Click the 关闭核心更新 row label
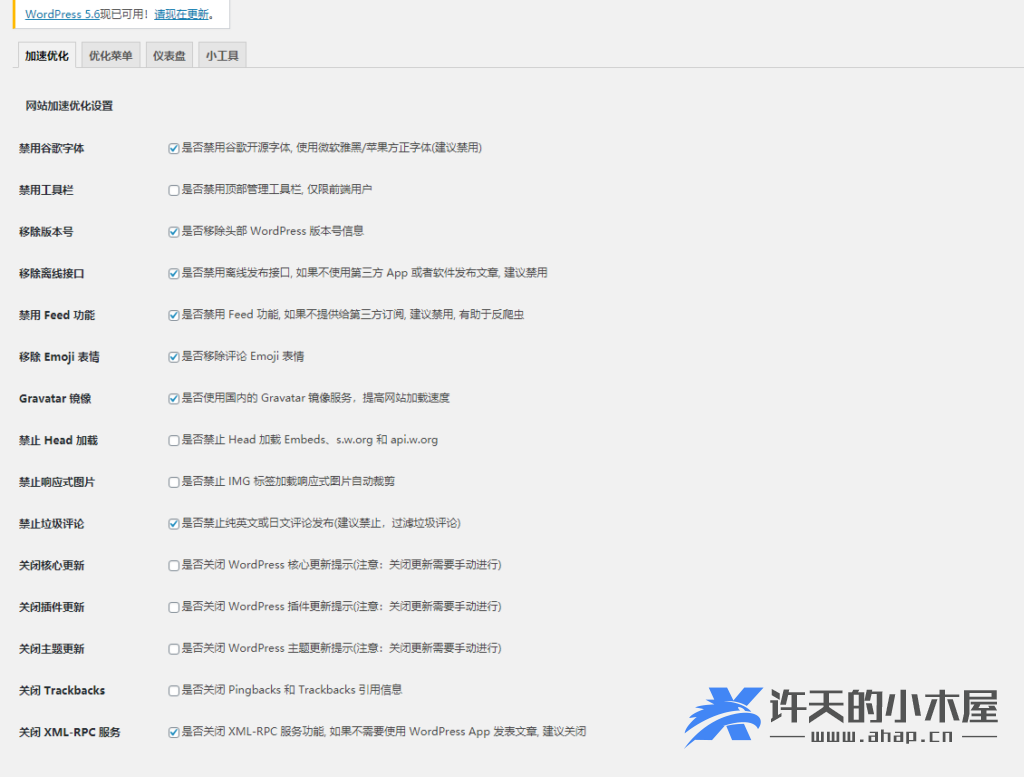 pos(52,565)
